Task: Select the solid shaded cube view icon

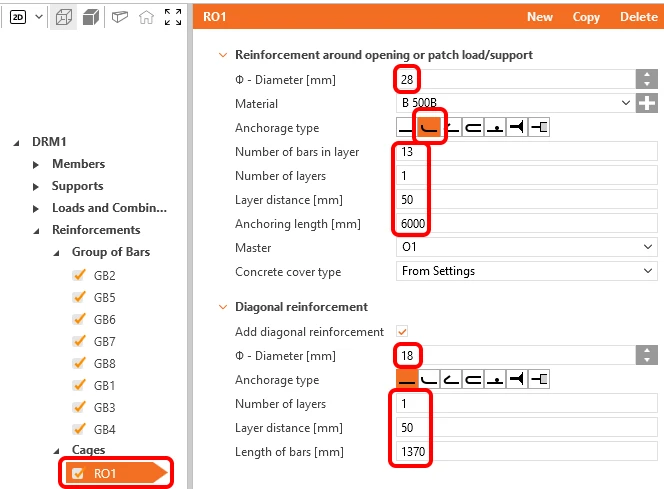Action: (x=91, y=17)
